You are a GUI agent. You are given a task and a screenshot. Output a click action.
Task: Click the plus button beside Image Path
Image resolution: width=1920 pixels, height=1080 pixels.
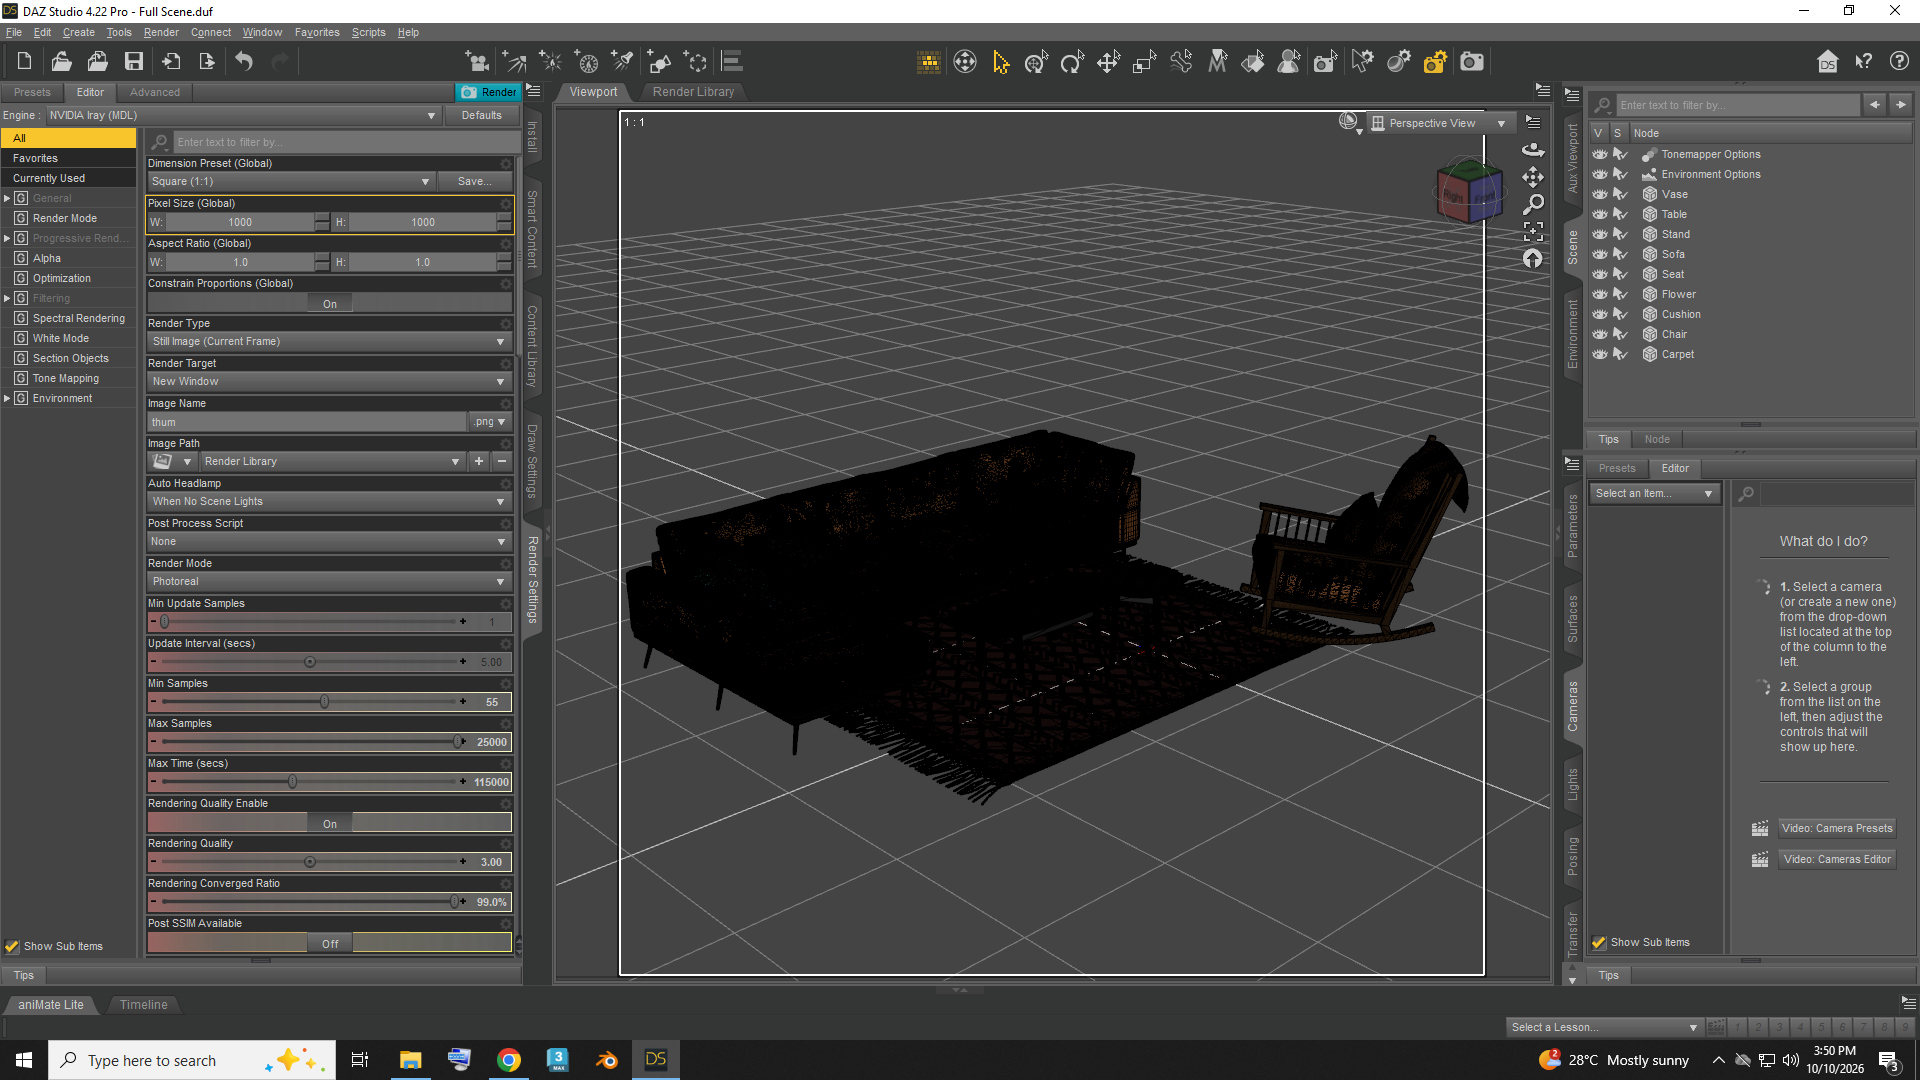(479, 462)
